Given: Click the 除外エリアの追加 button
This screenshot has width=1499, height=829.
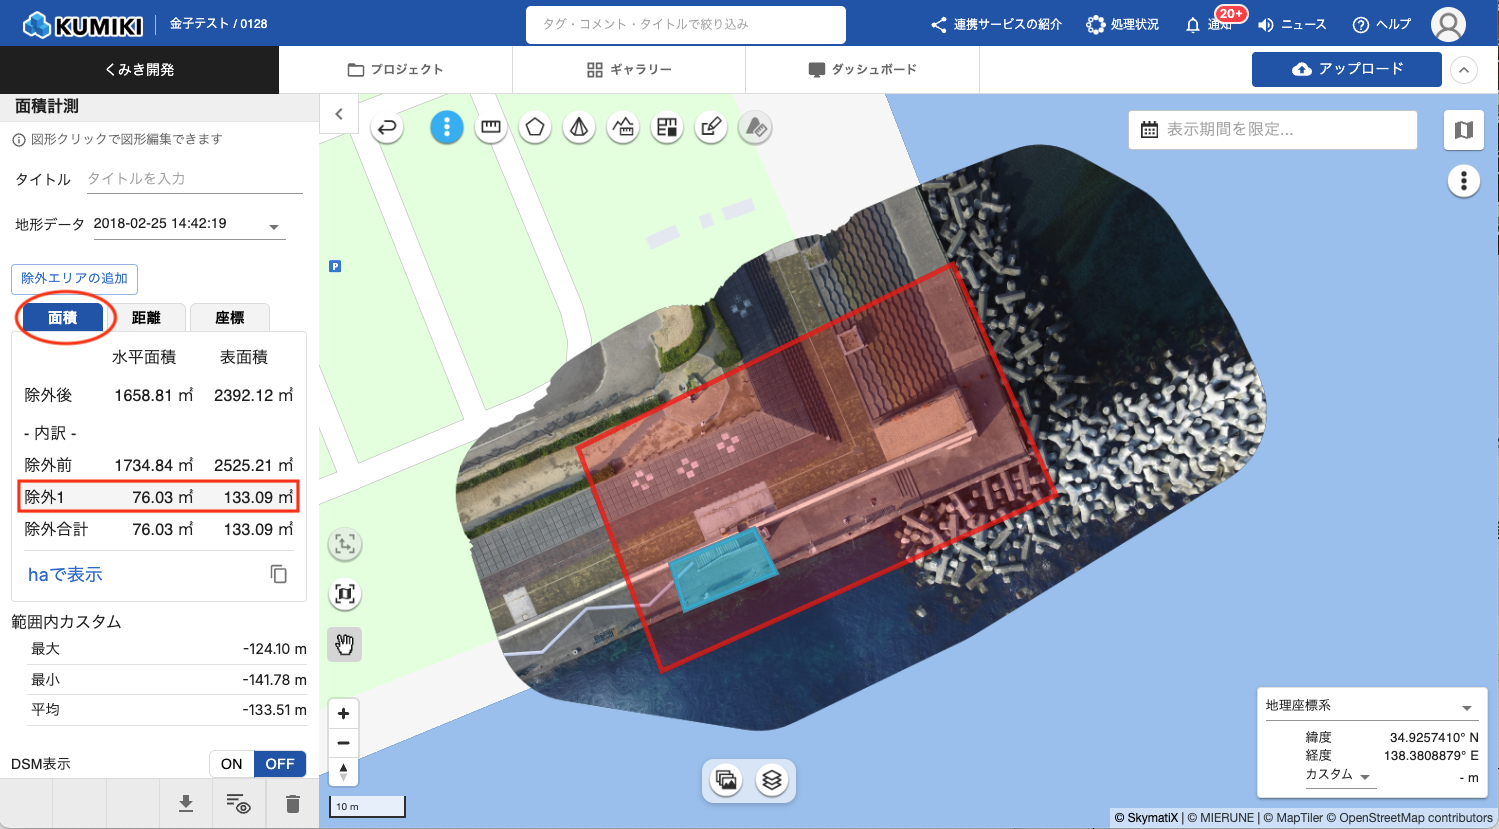Looking at the screenshot, I should (75, 279).
